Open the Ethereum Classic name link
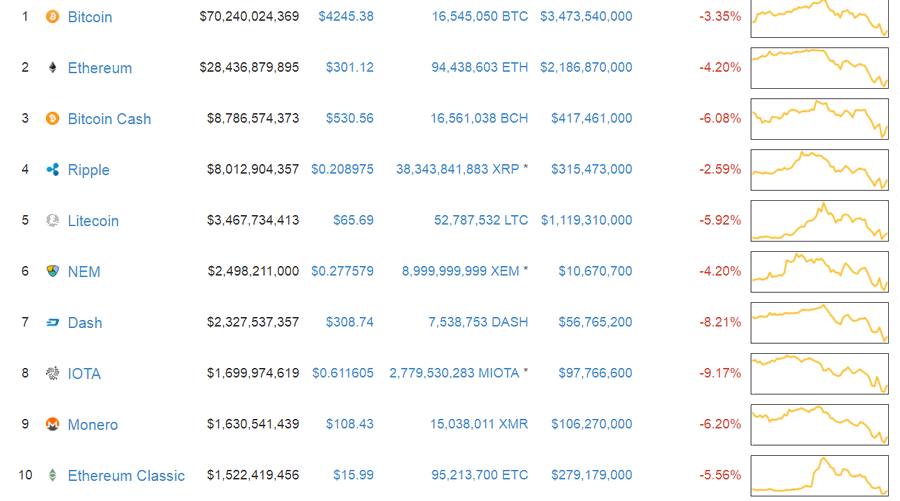 [x=126, y=476]
